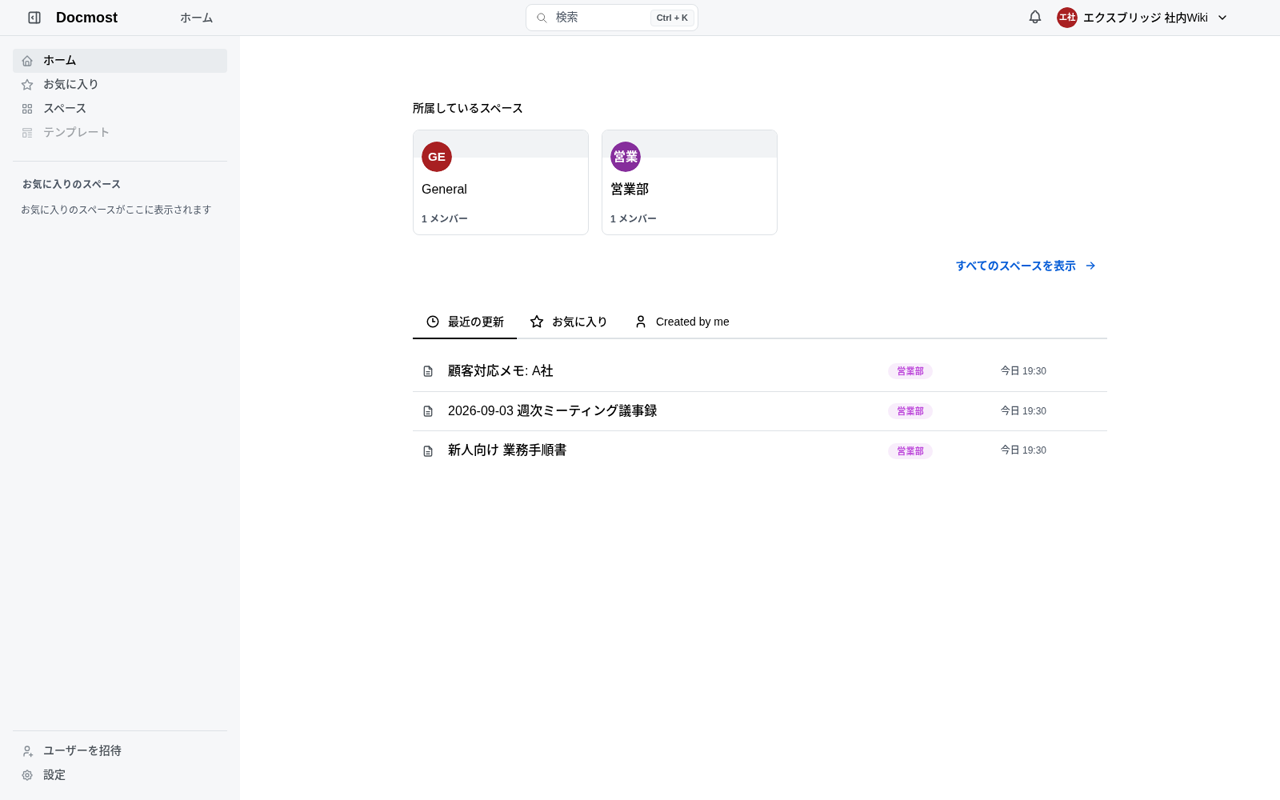The image size is (1280, 800).
Task: Click the お気に入りのスペースがここに表示されます text
Action: 116,210
